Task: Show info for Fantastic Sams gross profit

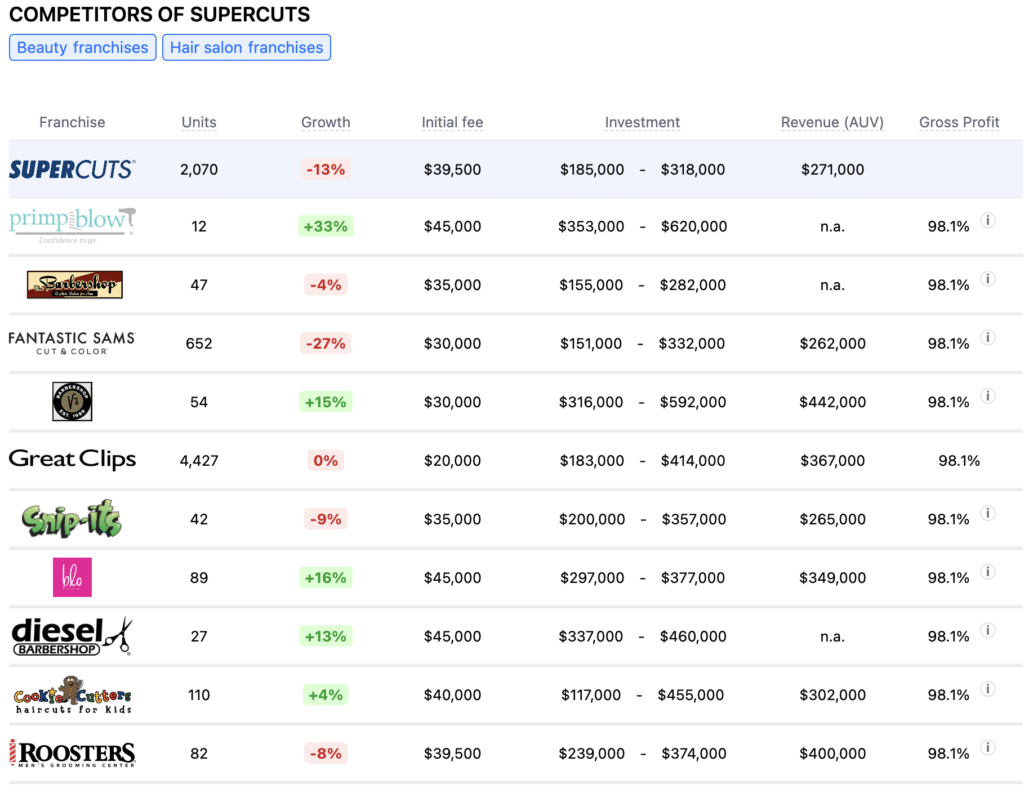Action: (988, 337)
